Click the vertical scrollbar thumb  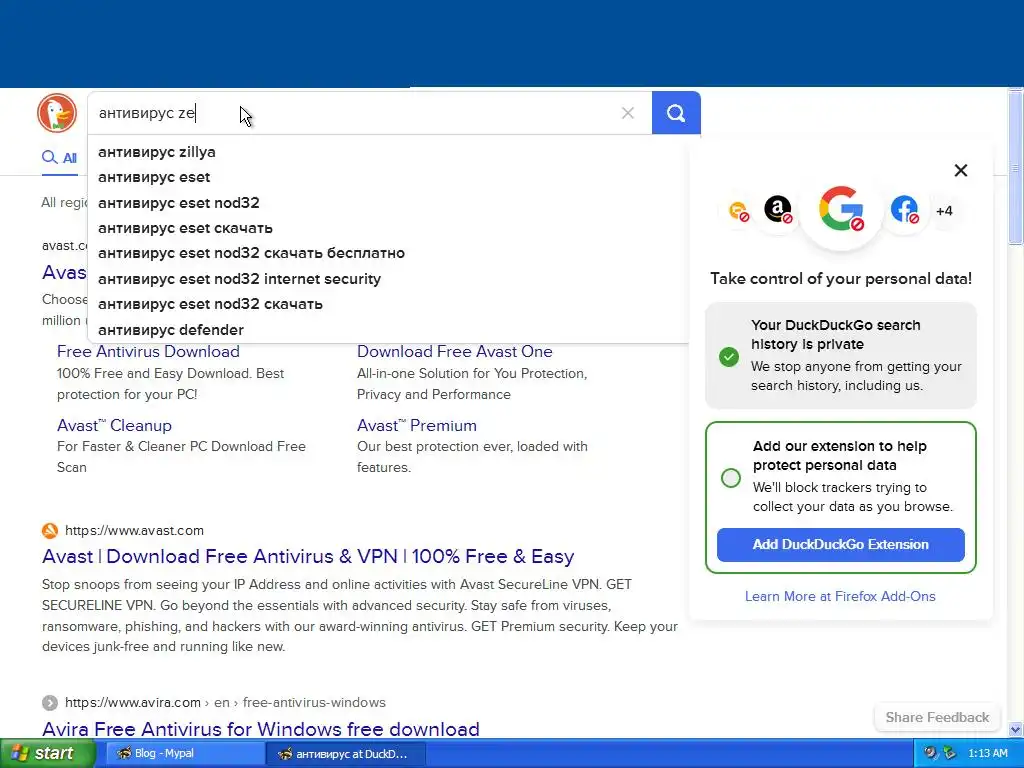pos(1016,168)
